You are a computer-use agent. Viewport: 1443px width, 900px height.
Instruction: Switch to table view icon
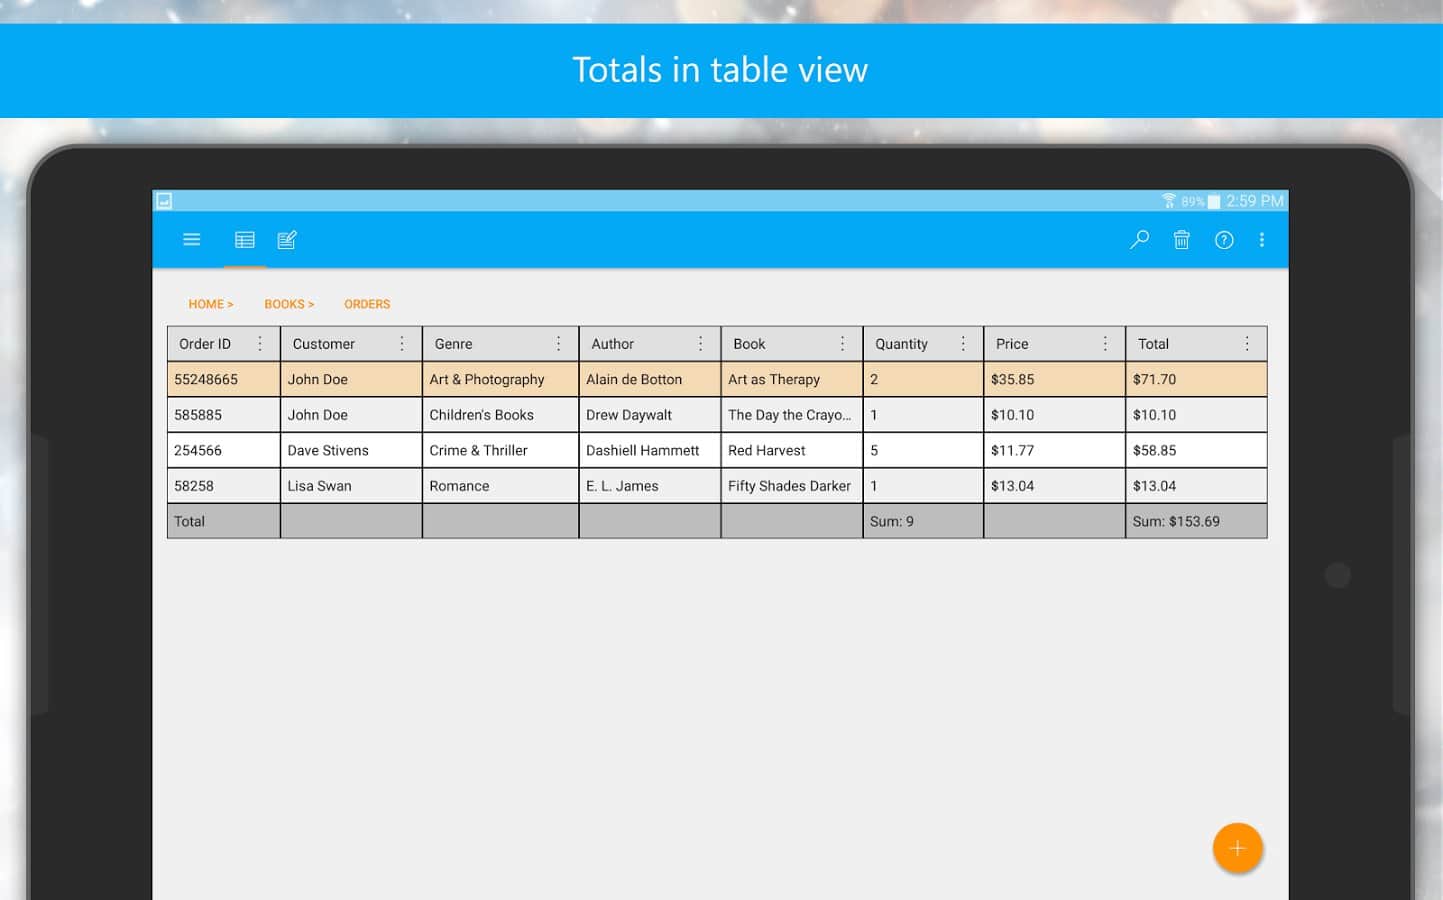click(245, 240)
